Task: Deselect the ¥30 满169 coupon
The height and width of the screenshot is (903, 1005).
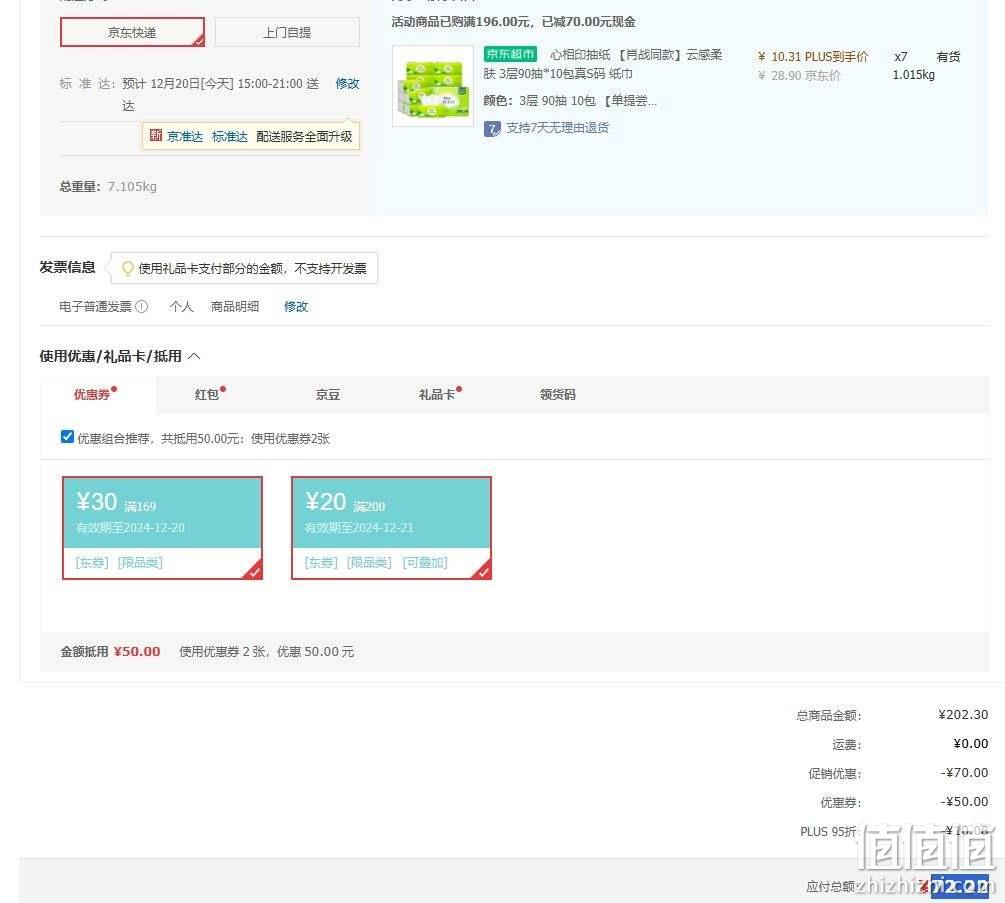Action: (x=162, y=528)
